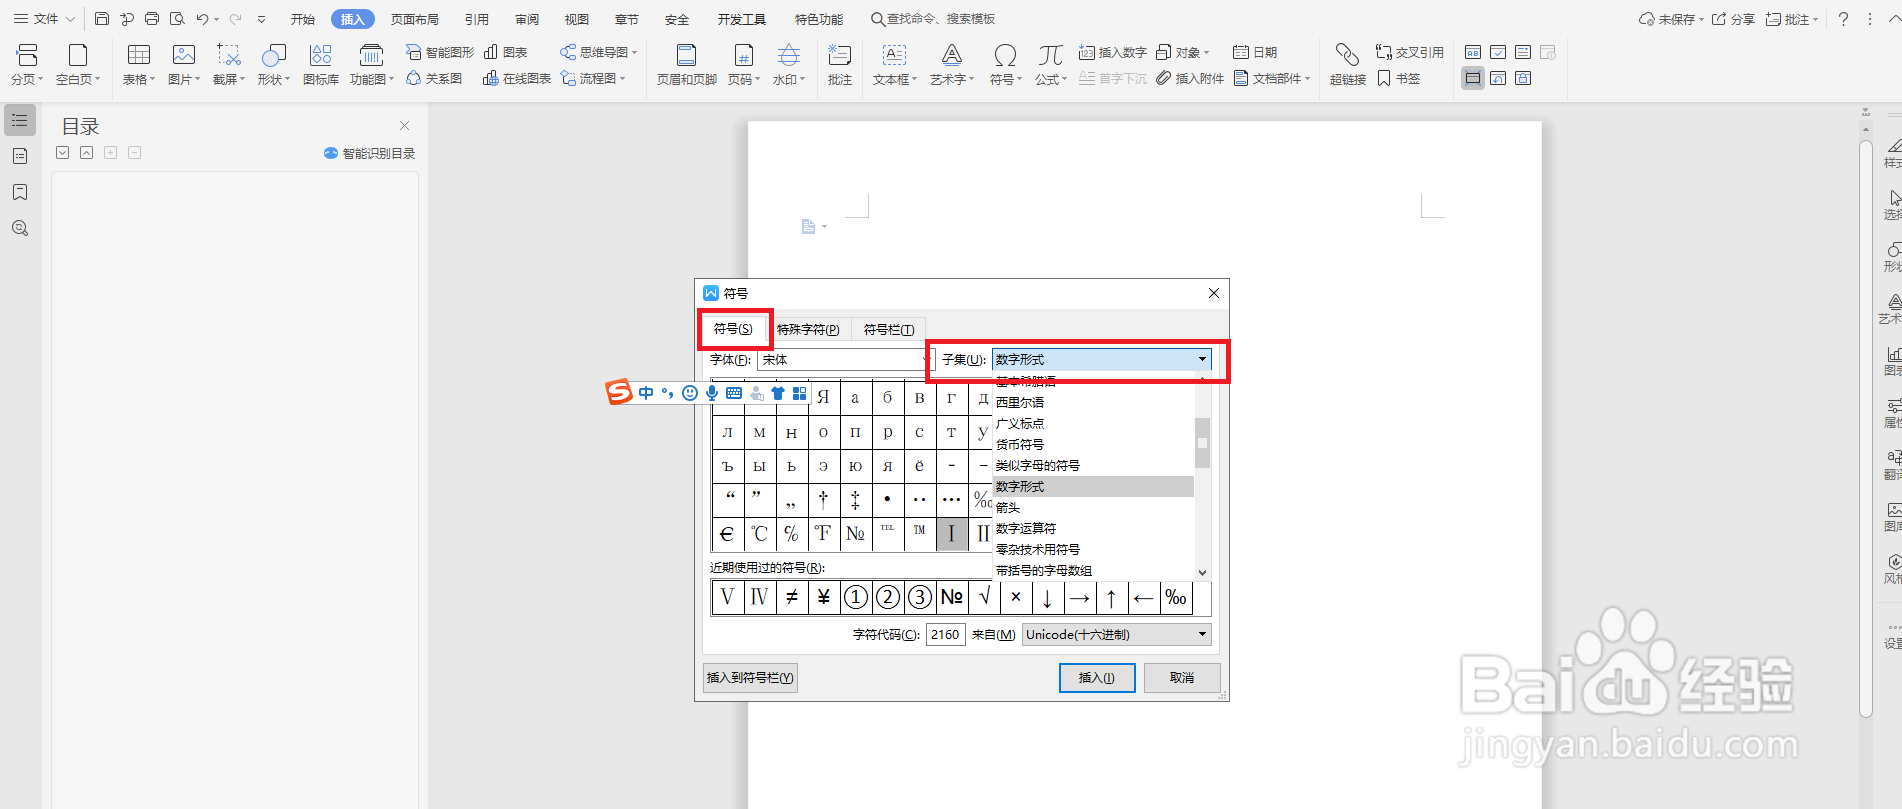Screen dimensions: 1902x809
Task: Open Header and Footer (页眉和页脚)
Action: [x=687, y=65]
